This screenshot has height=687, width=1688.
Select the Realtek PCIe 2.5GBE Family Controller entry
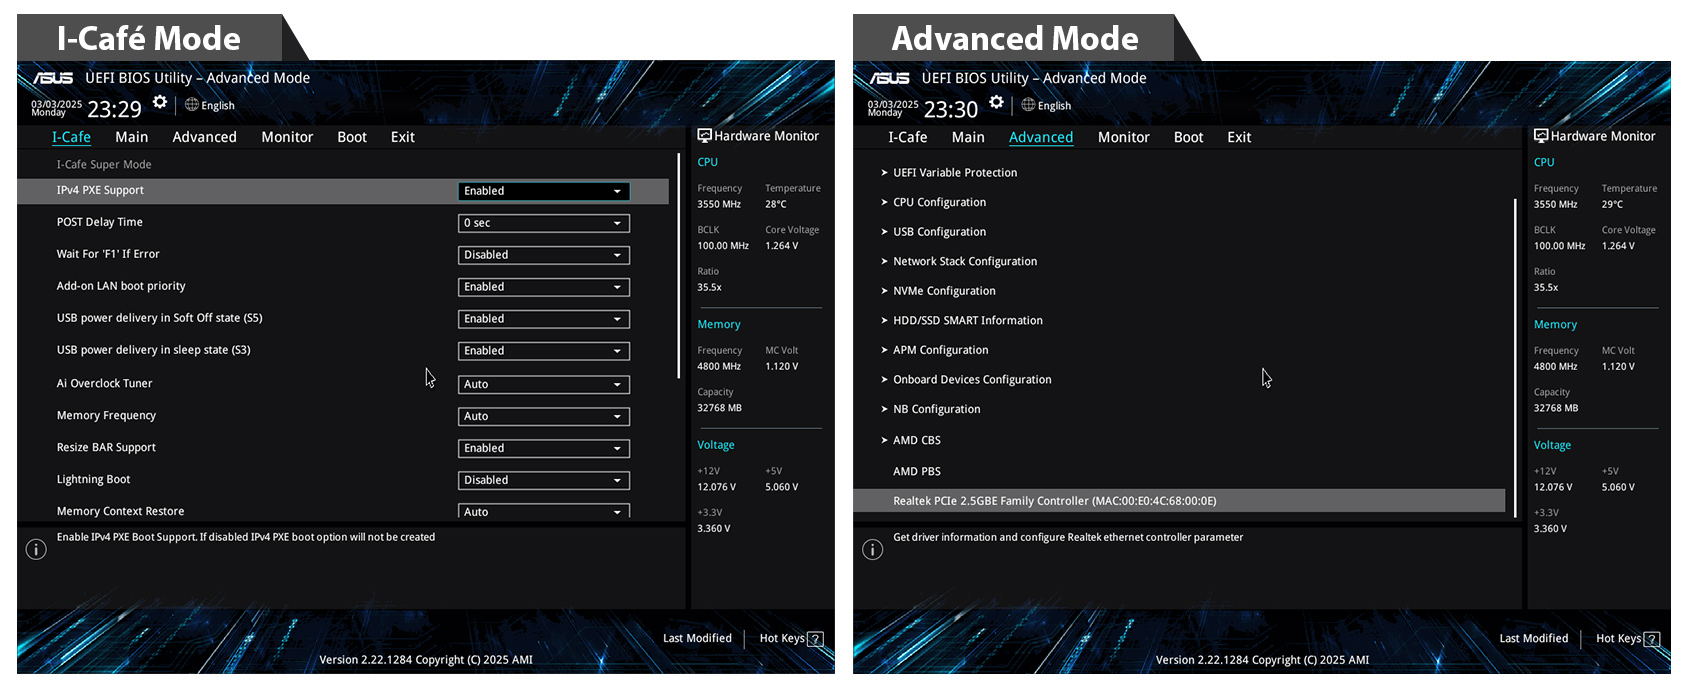[x=1054, y=501]
